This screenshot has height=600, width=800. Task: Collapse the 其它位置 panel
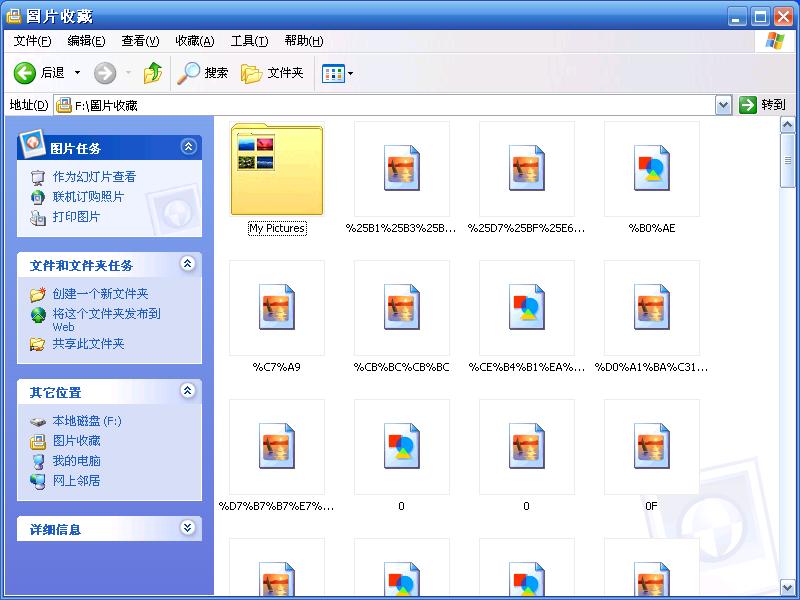coord(188,391)
